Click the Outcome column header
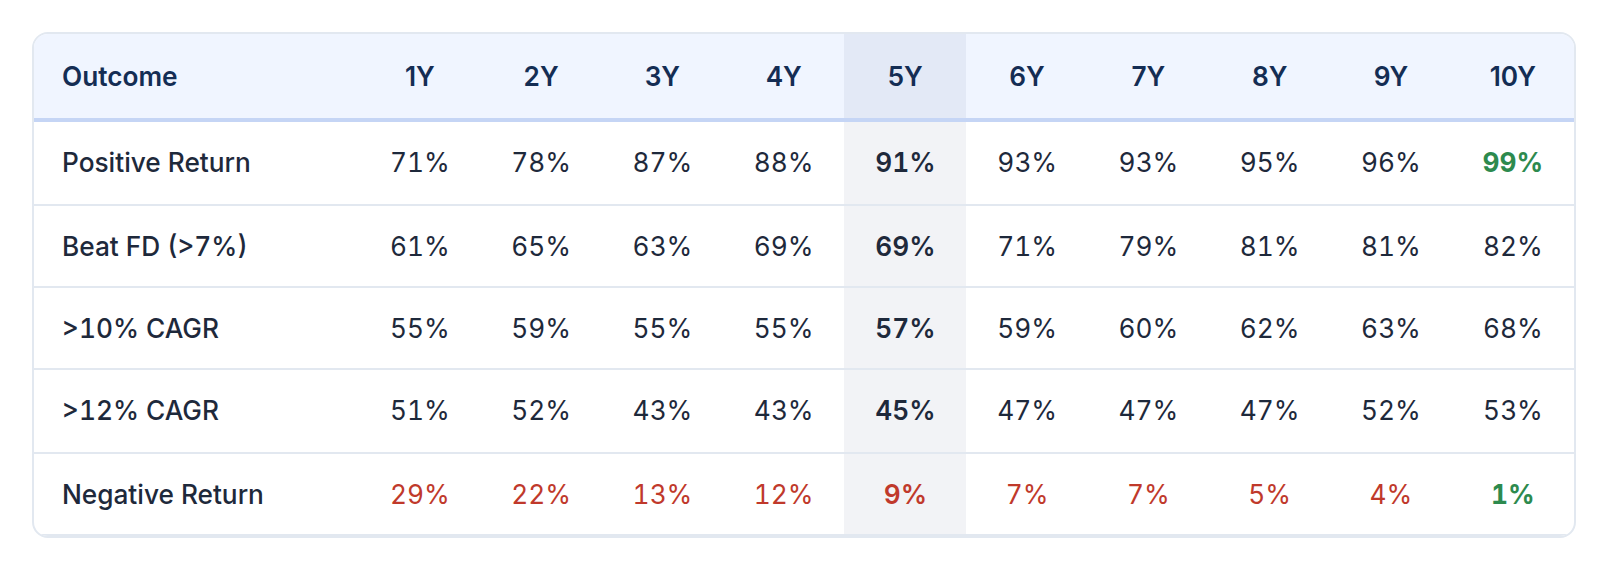Screen dimensions: 1608x570 tap(119, 77)
